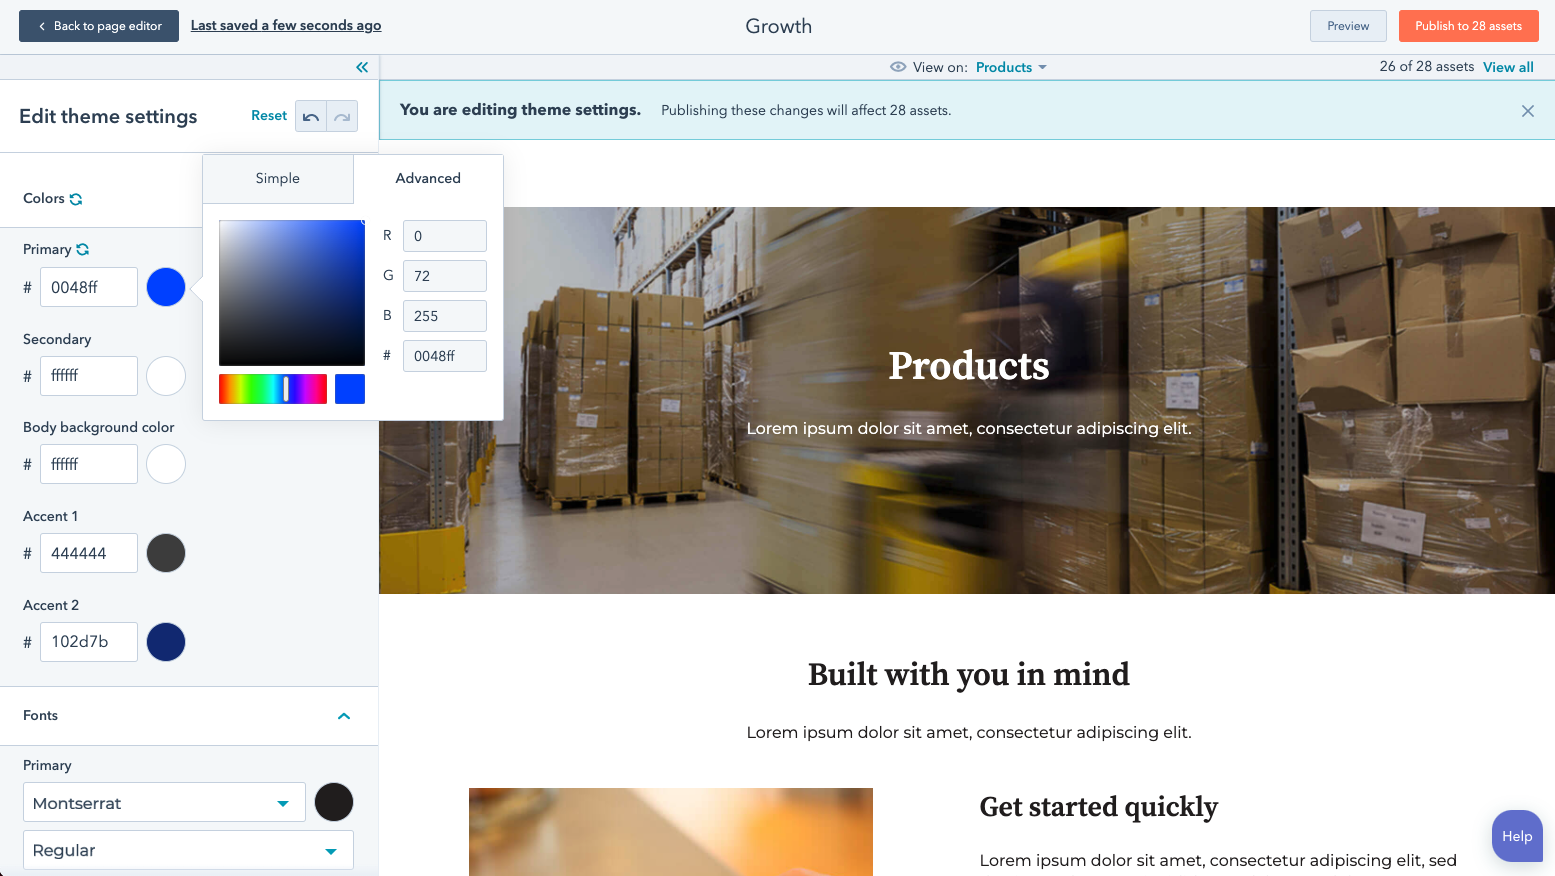Click the eye icon beside View on
Viewport: 1555px width, 876px height.
(x=898, y=67)
